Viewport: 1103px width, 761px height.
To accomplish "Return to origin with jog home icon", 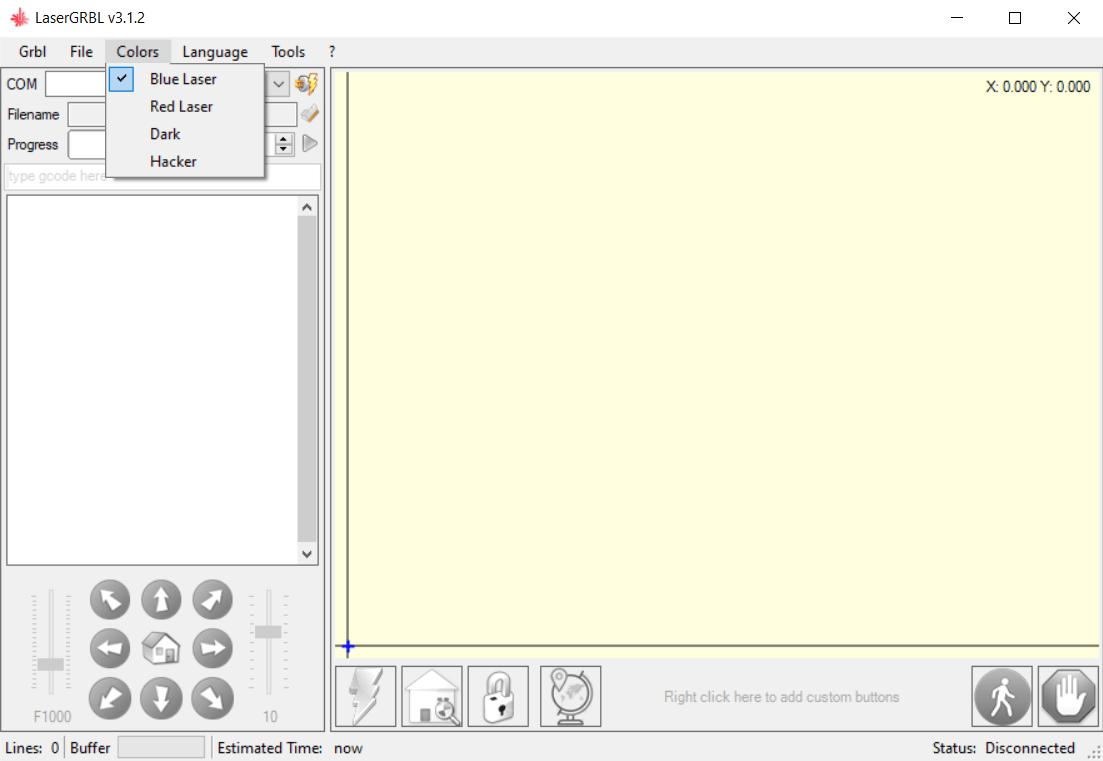I will point(161,648).
